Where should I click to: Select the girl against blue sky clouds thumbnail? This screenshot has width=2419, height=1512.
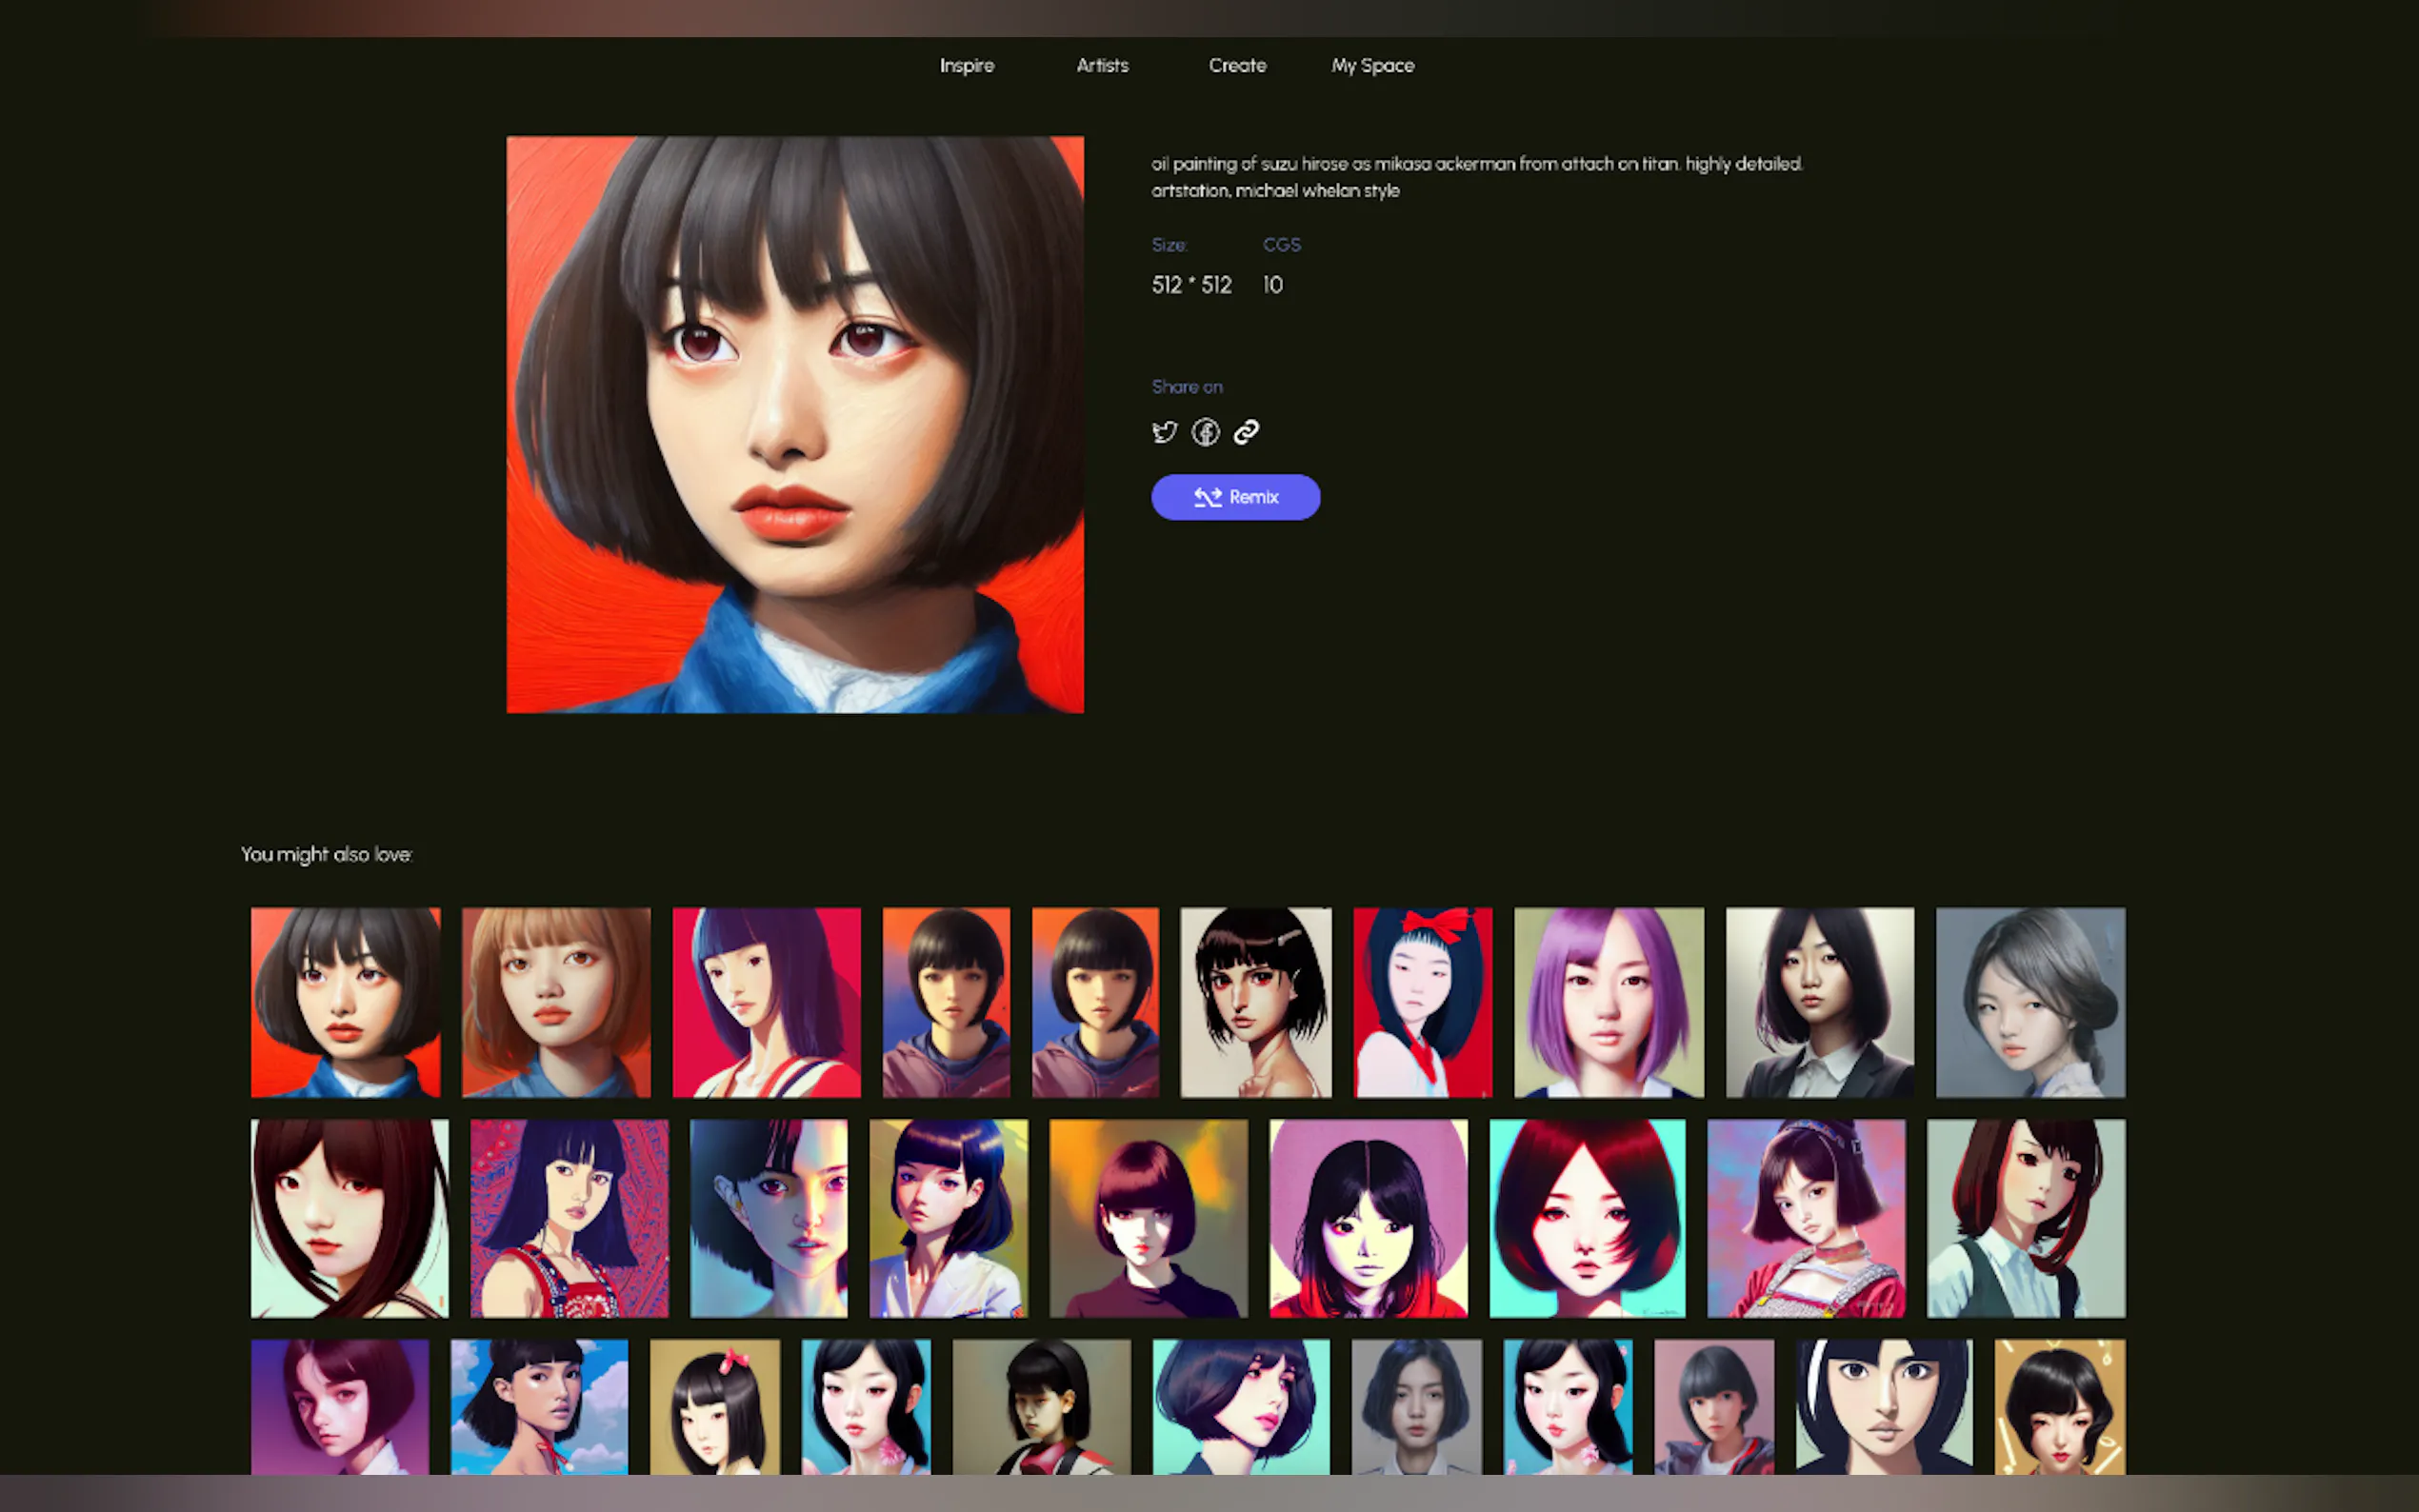[x=539, y=1406]
